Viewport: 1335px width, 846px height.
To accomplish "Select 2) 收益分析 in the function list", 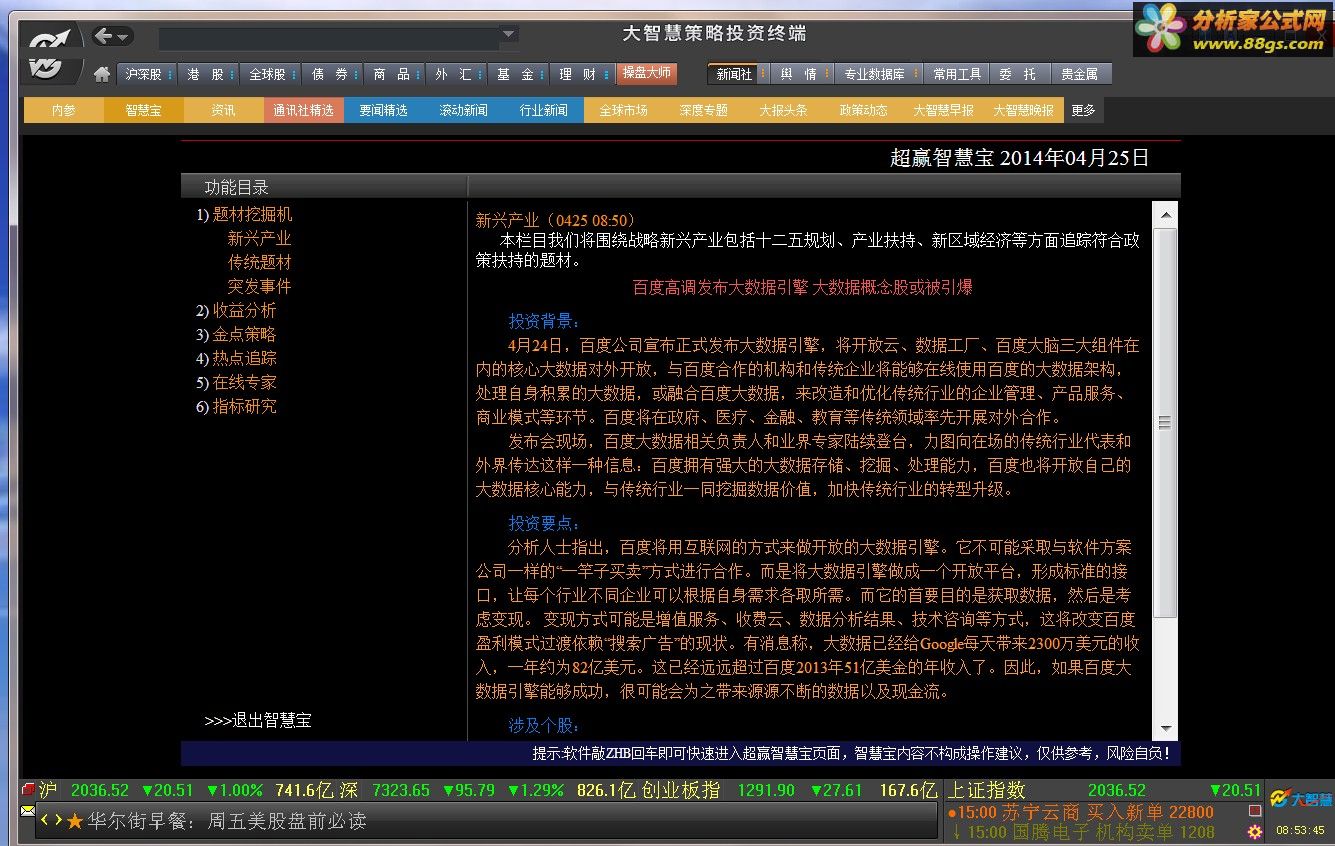I will pos(236,310).
